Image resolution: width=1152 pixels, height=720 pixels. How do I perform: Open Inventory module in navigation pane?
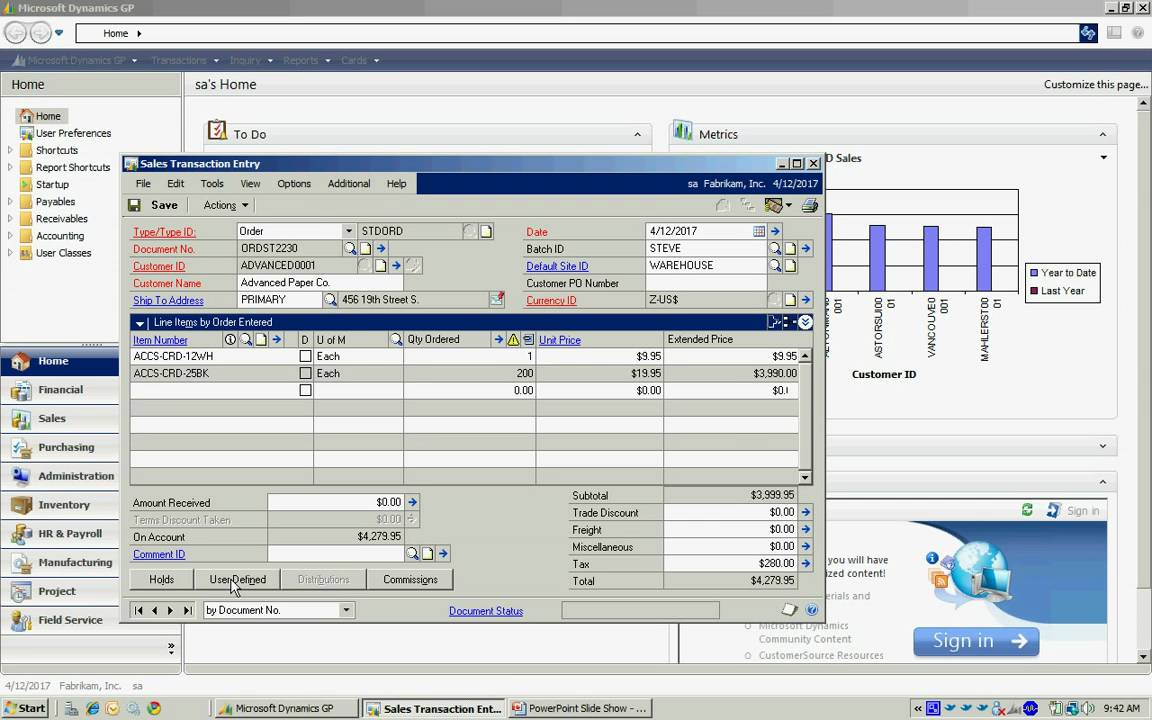pyautogui.click(x=60, y=505)
